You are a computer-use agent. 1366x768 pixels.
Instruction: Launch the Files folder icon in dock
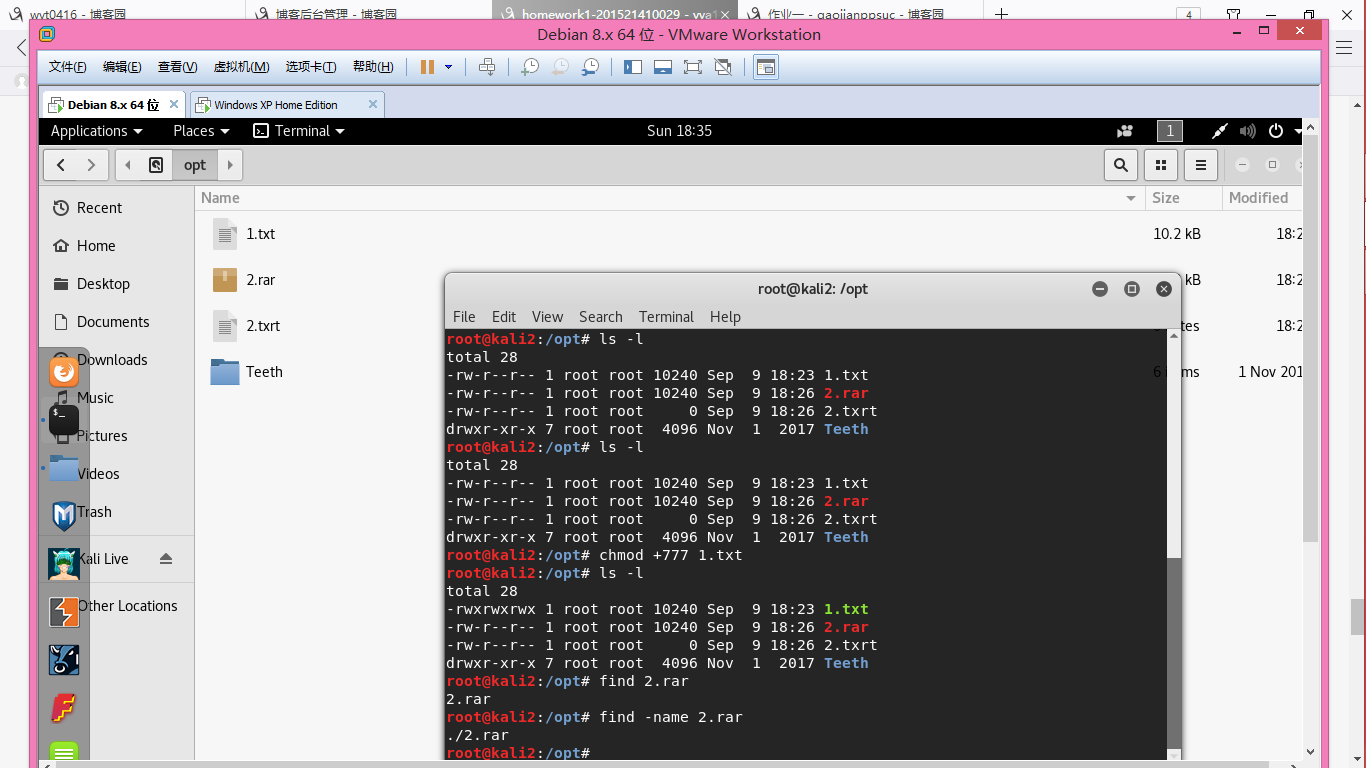pos(64,468)
